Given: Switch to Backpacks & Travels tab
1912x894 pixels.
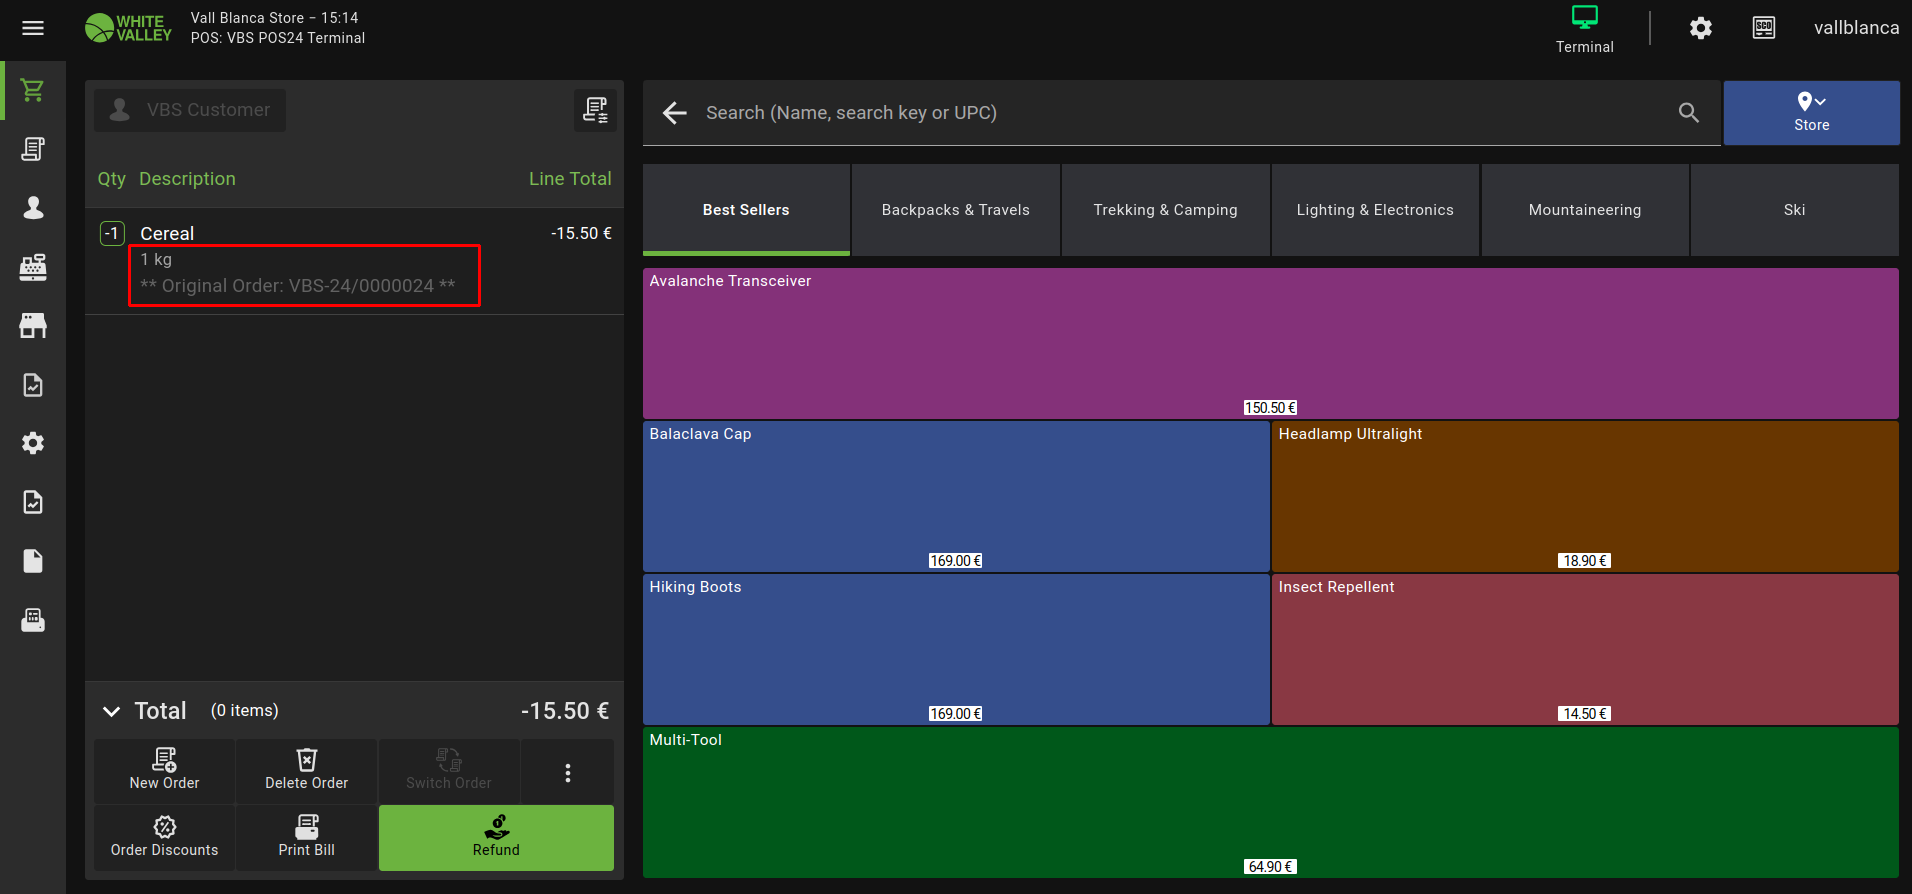Looking at the screenshot, I should tap(955, 210).
